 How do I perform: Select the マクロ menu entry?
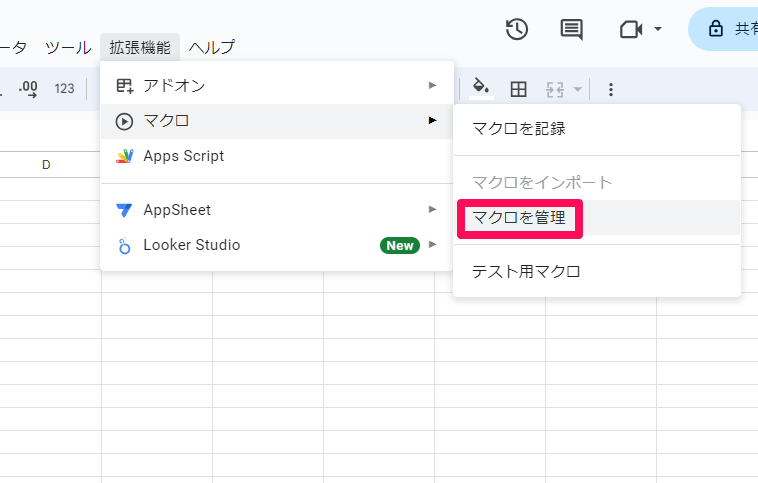click(277, 121)
